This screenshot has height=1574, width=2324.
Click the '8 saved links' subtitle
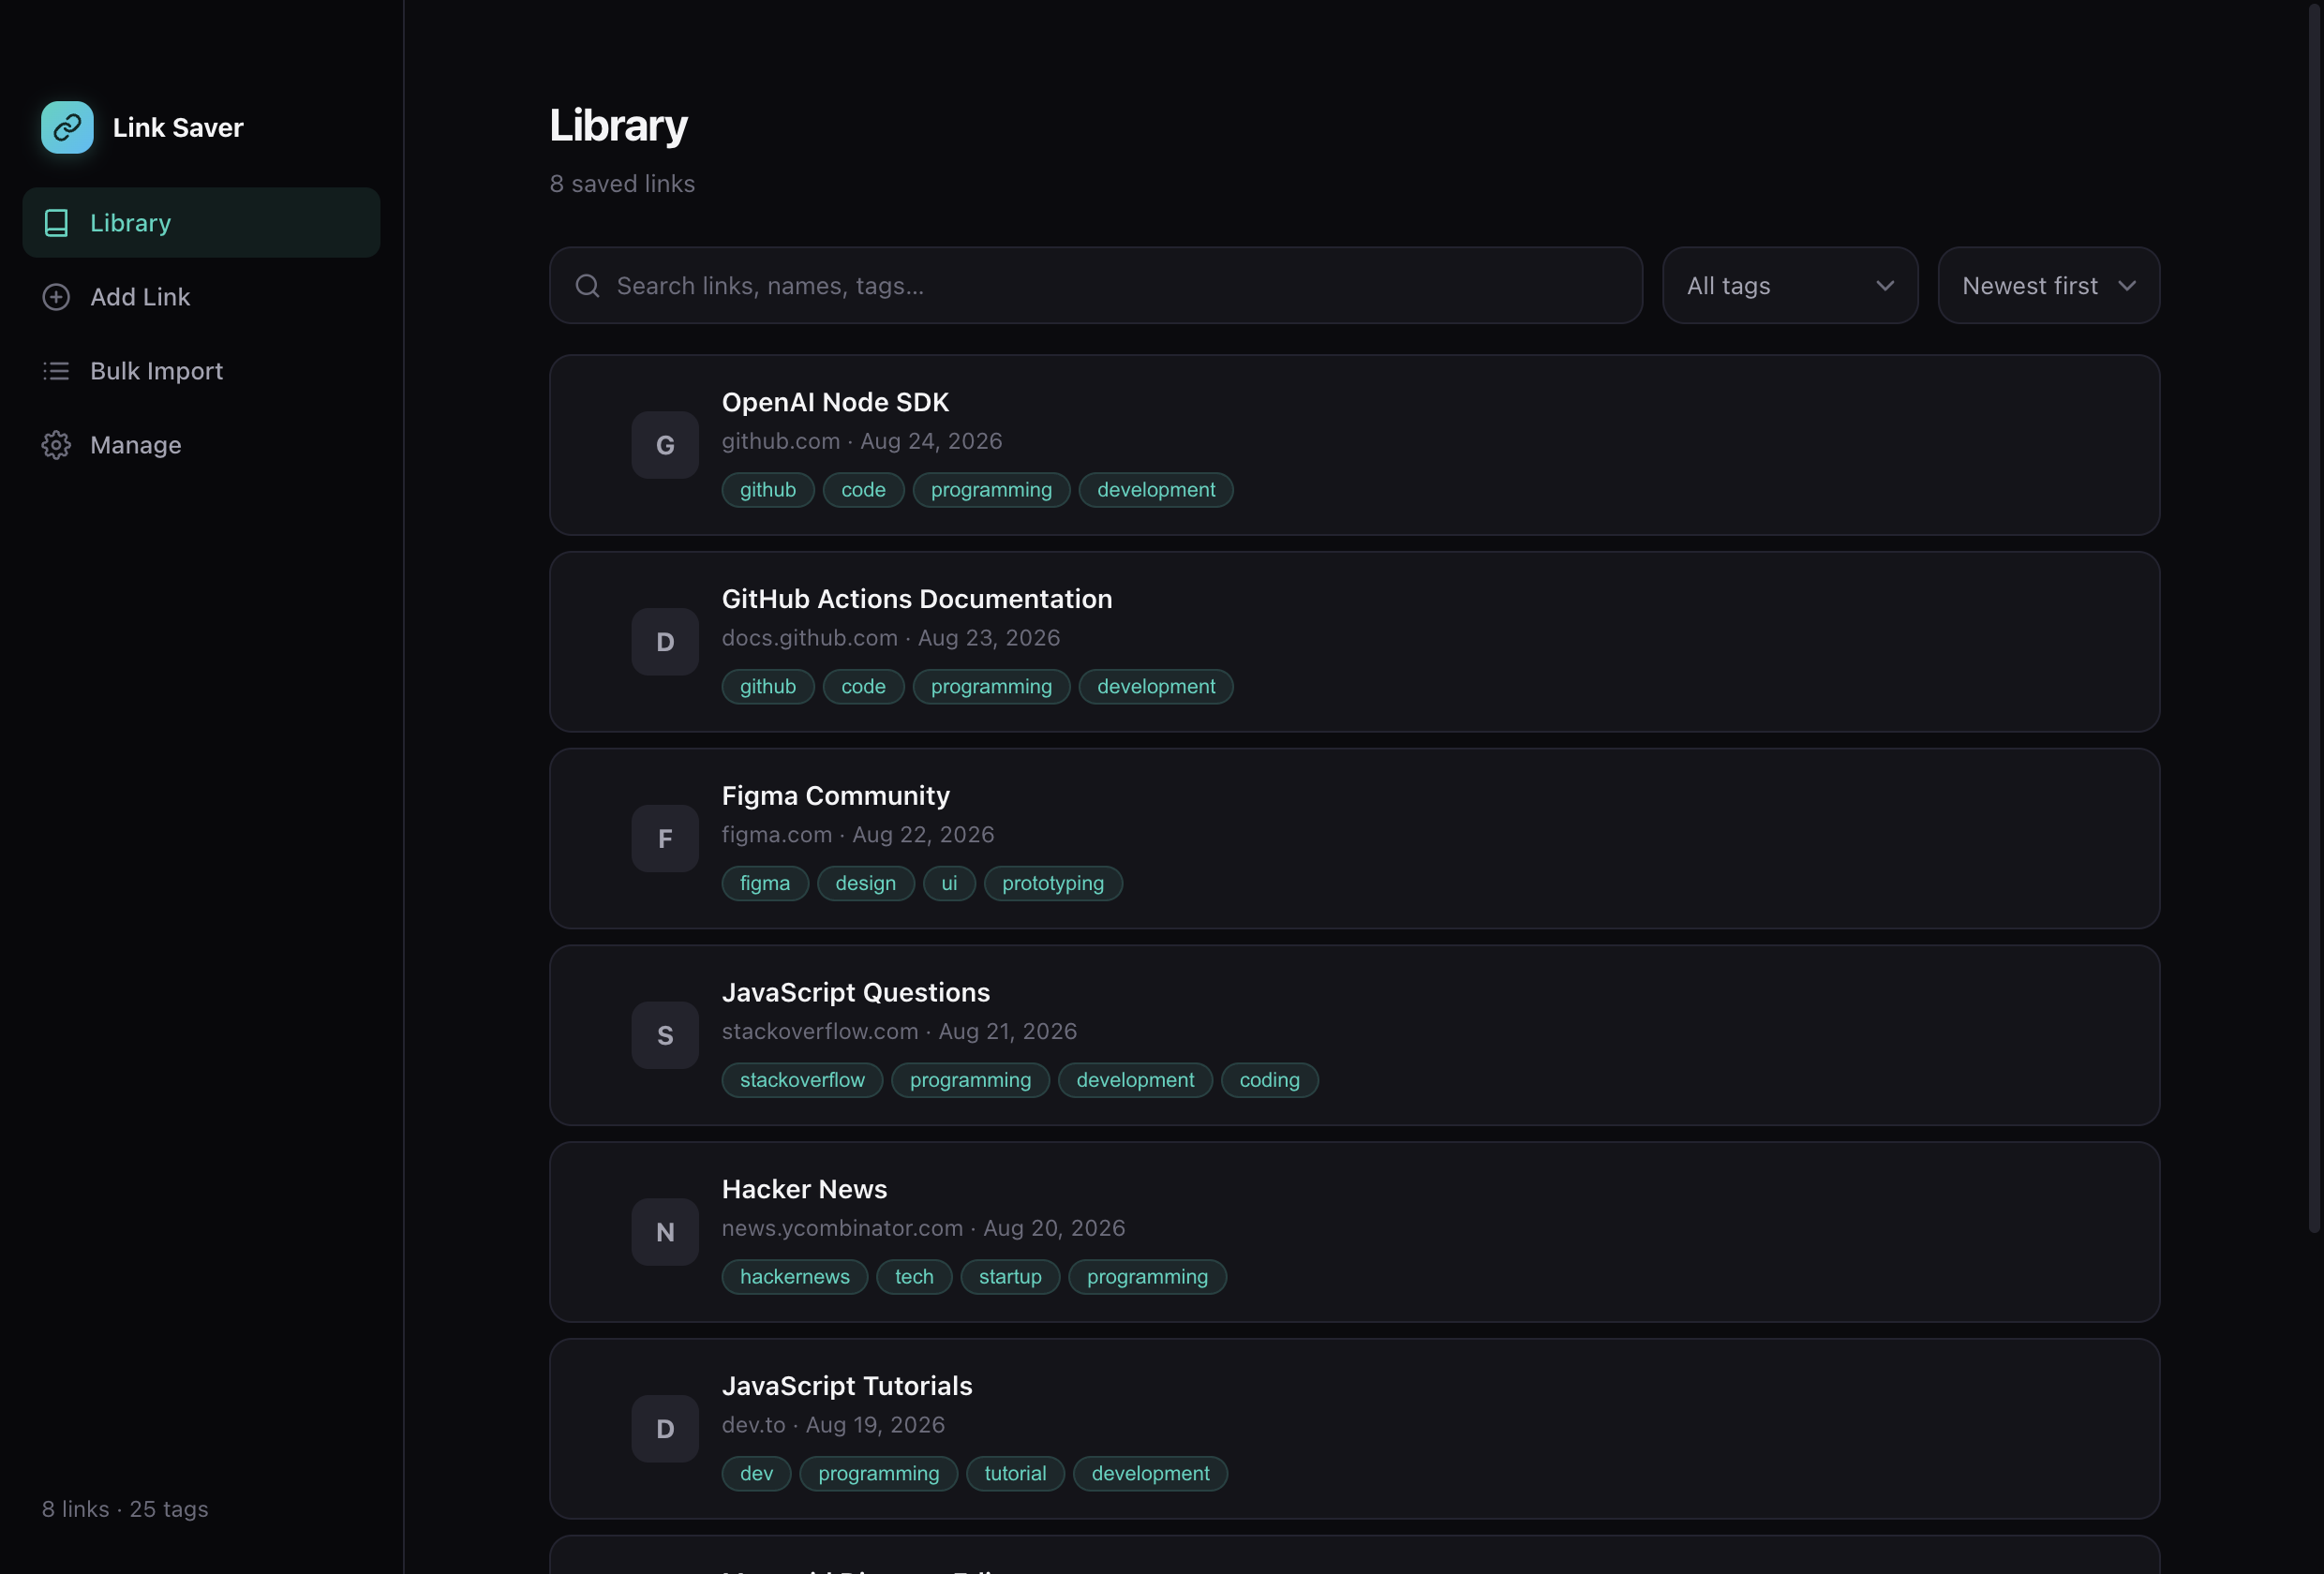click(622, 184)
